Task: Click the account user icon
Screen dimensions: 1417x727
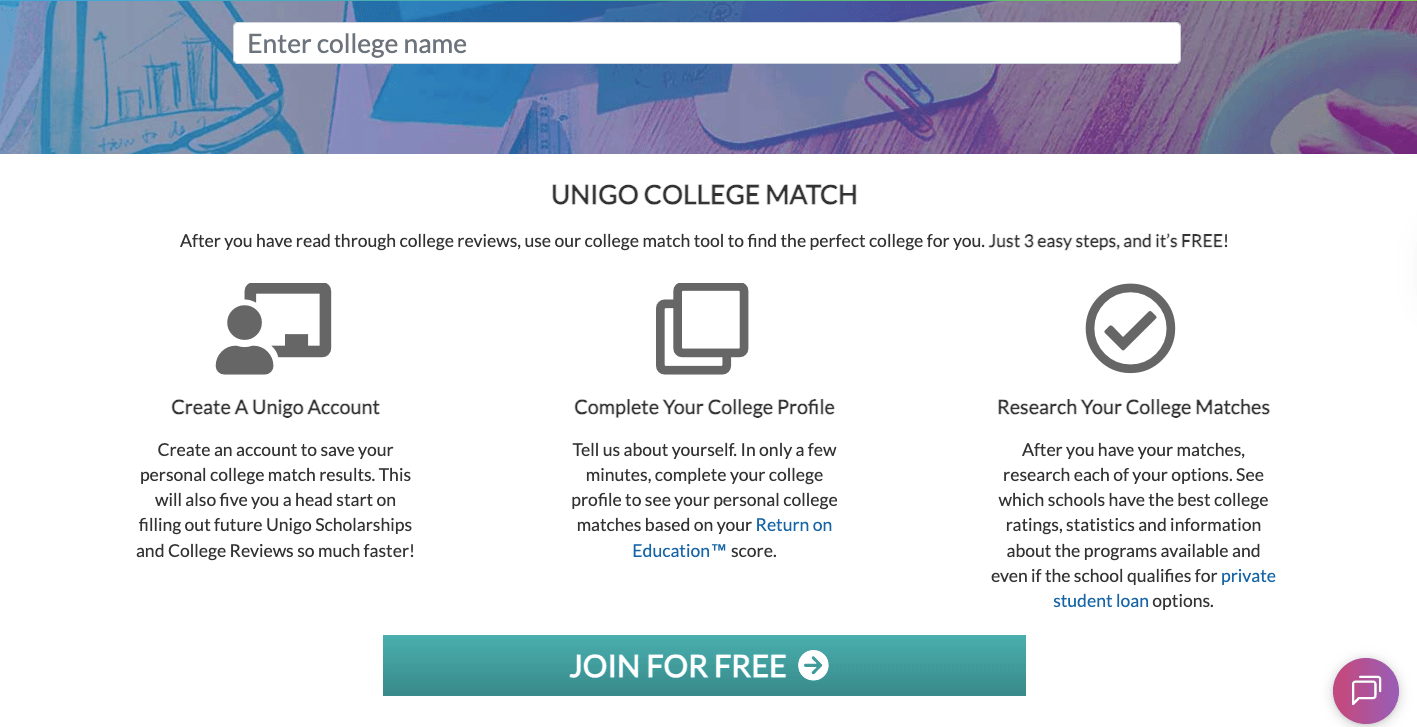Action: point(273,329)
